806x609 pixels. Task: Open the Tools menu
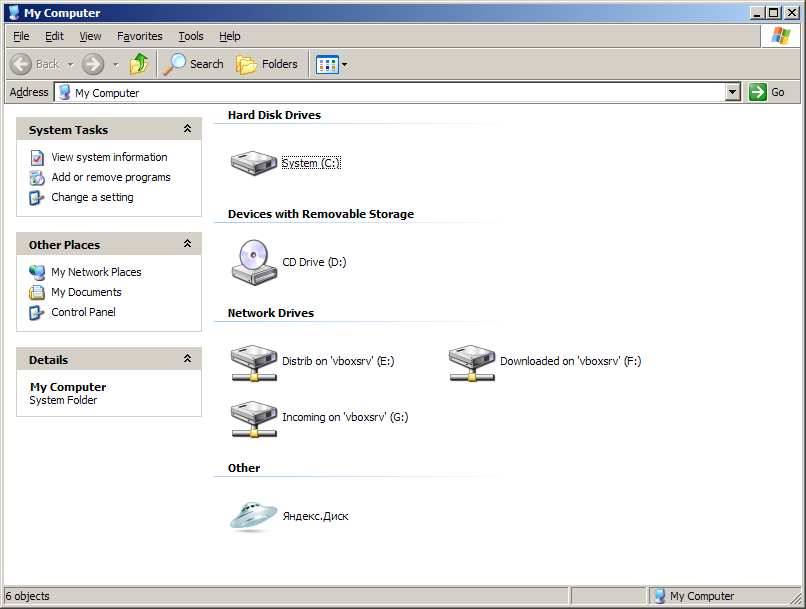[x=191, y=36]
